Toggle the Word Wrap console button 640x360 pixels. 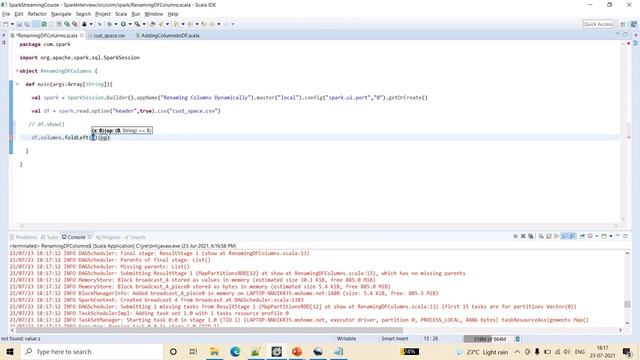tap(557, 236)
